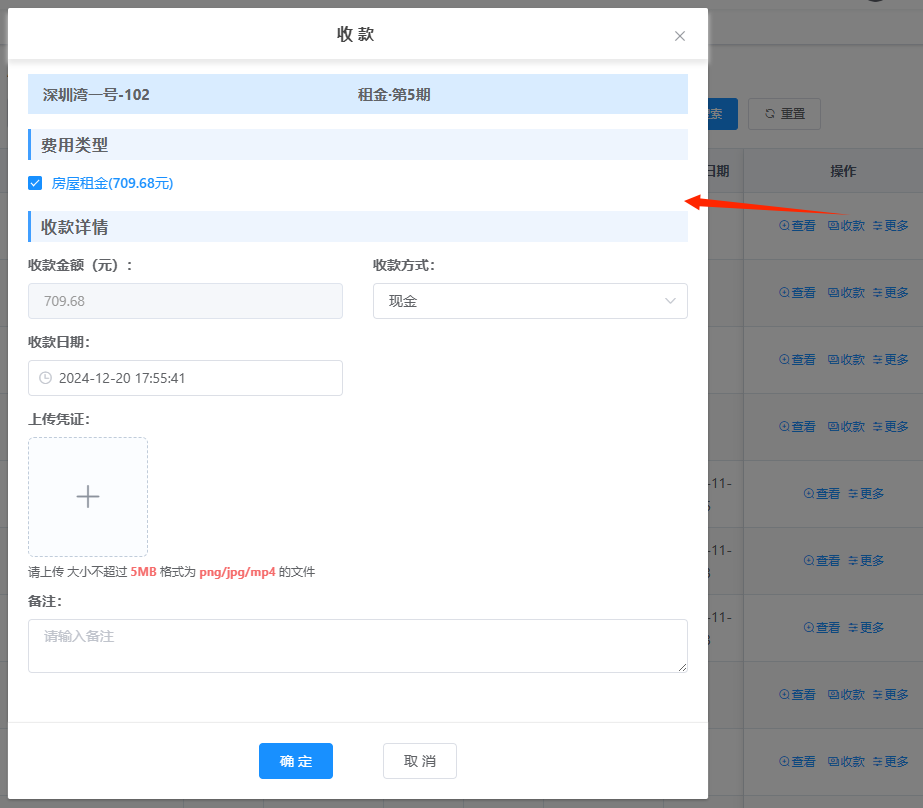923x808 pixels.
Task: Open 更多 menu in the first row
Action: 891,226
